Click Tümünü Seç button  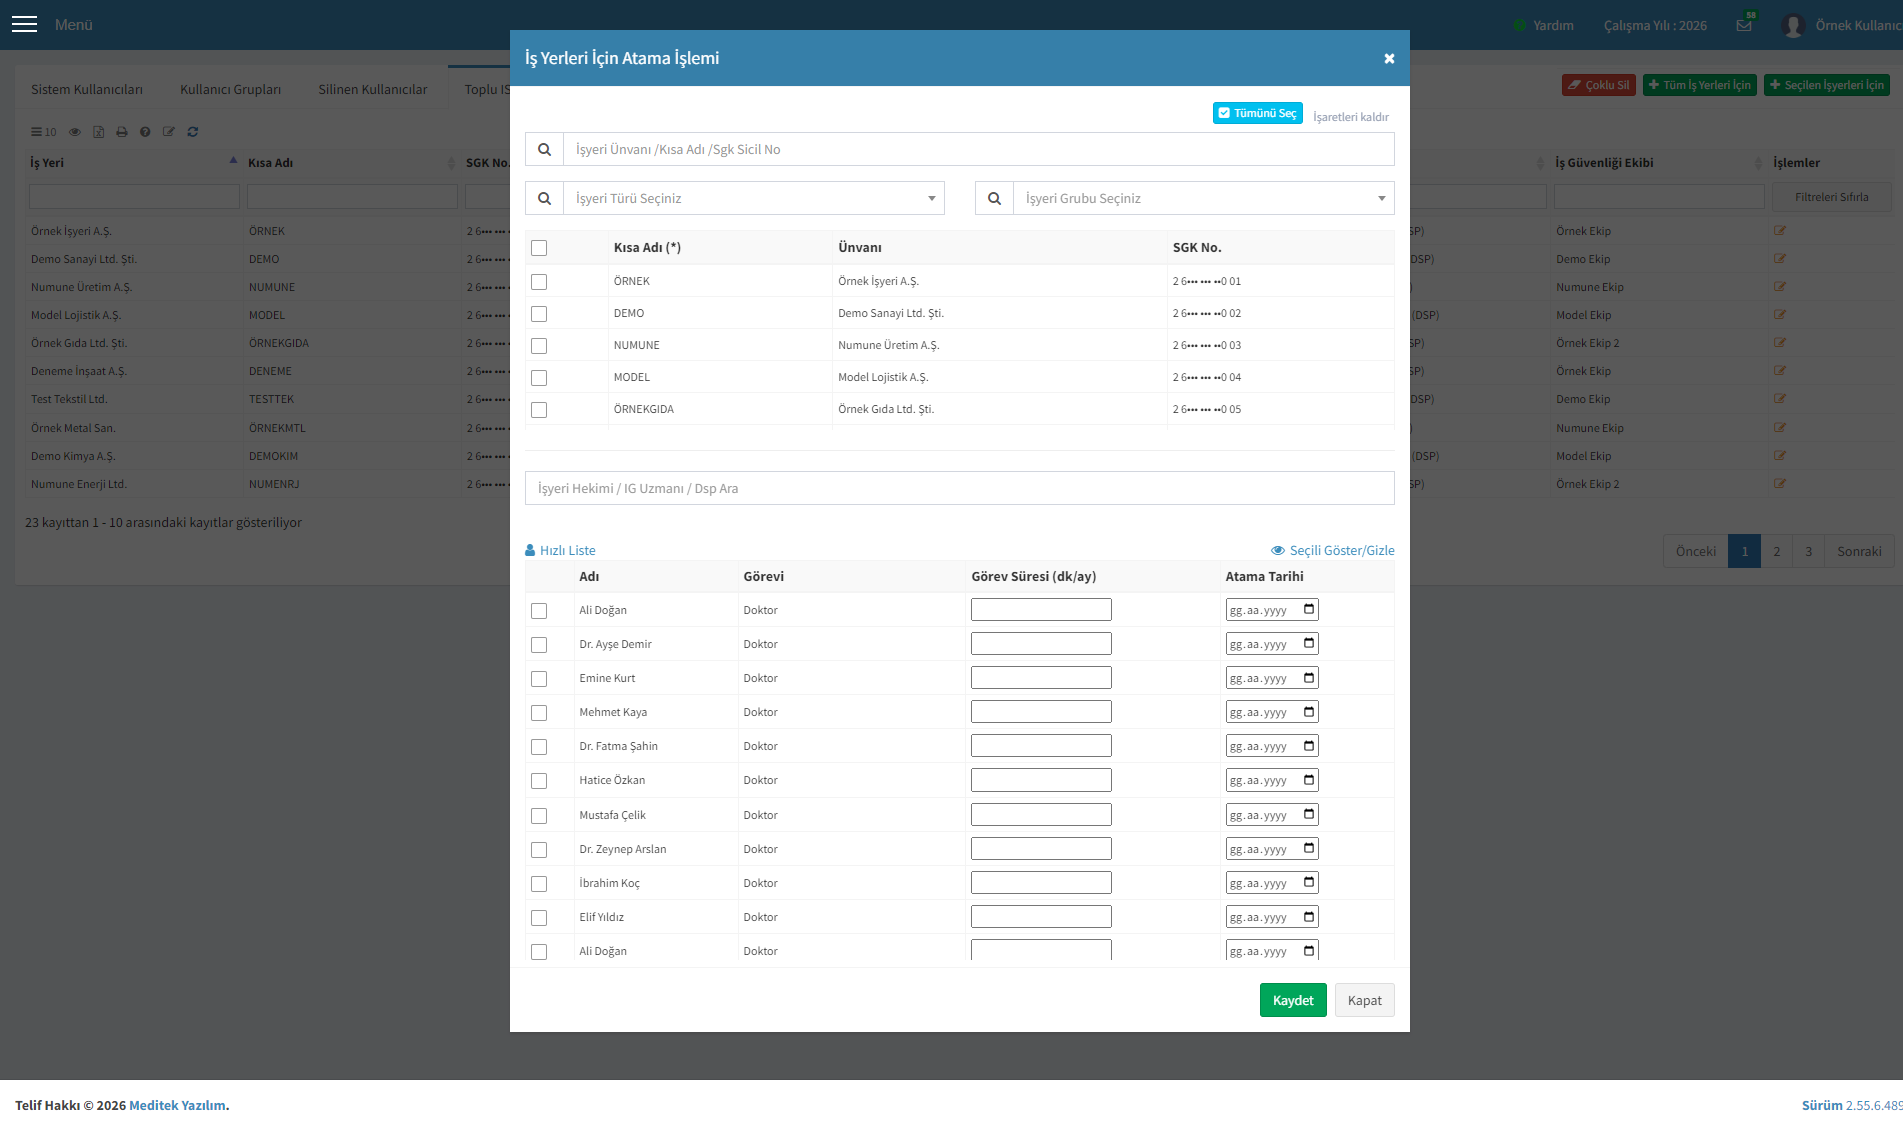pyautogui.click(x=1258, y=113)
